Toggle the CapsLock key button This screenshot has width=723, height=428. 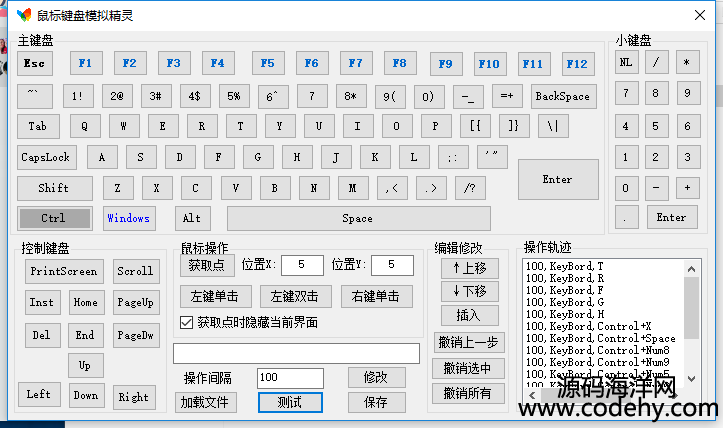(47, 157)
